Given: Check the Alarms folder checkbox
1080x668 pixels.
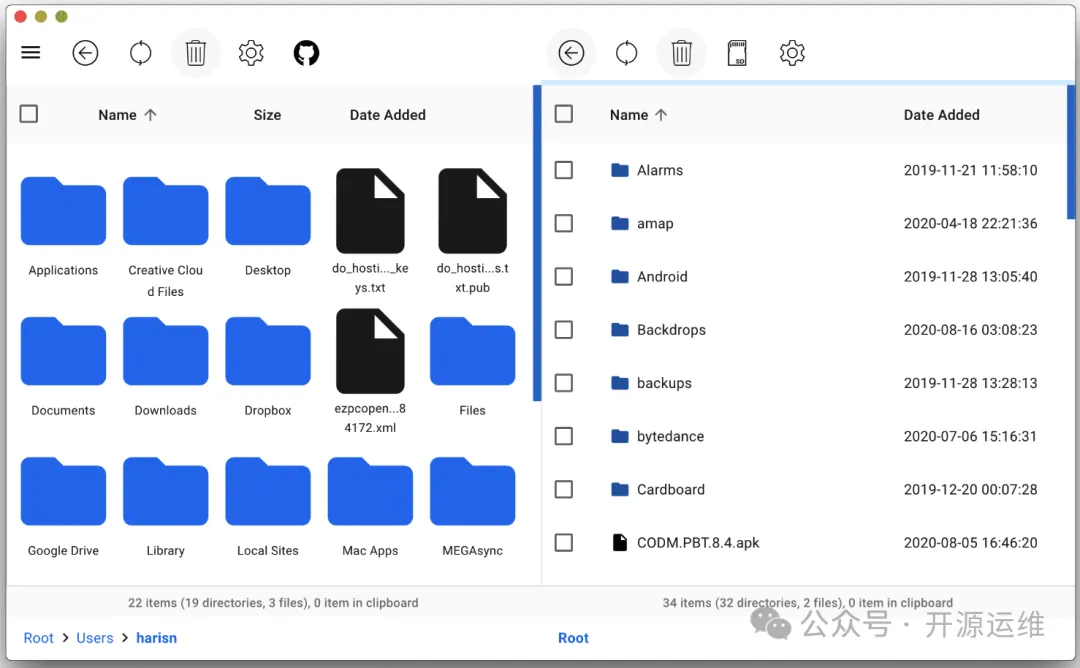Looking at the screenshot, I should [x=564, y=170].
